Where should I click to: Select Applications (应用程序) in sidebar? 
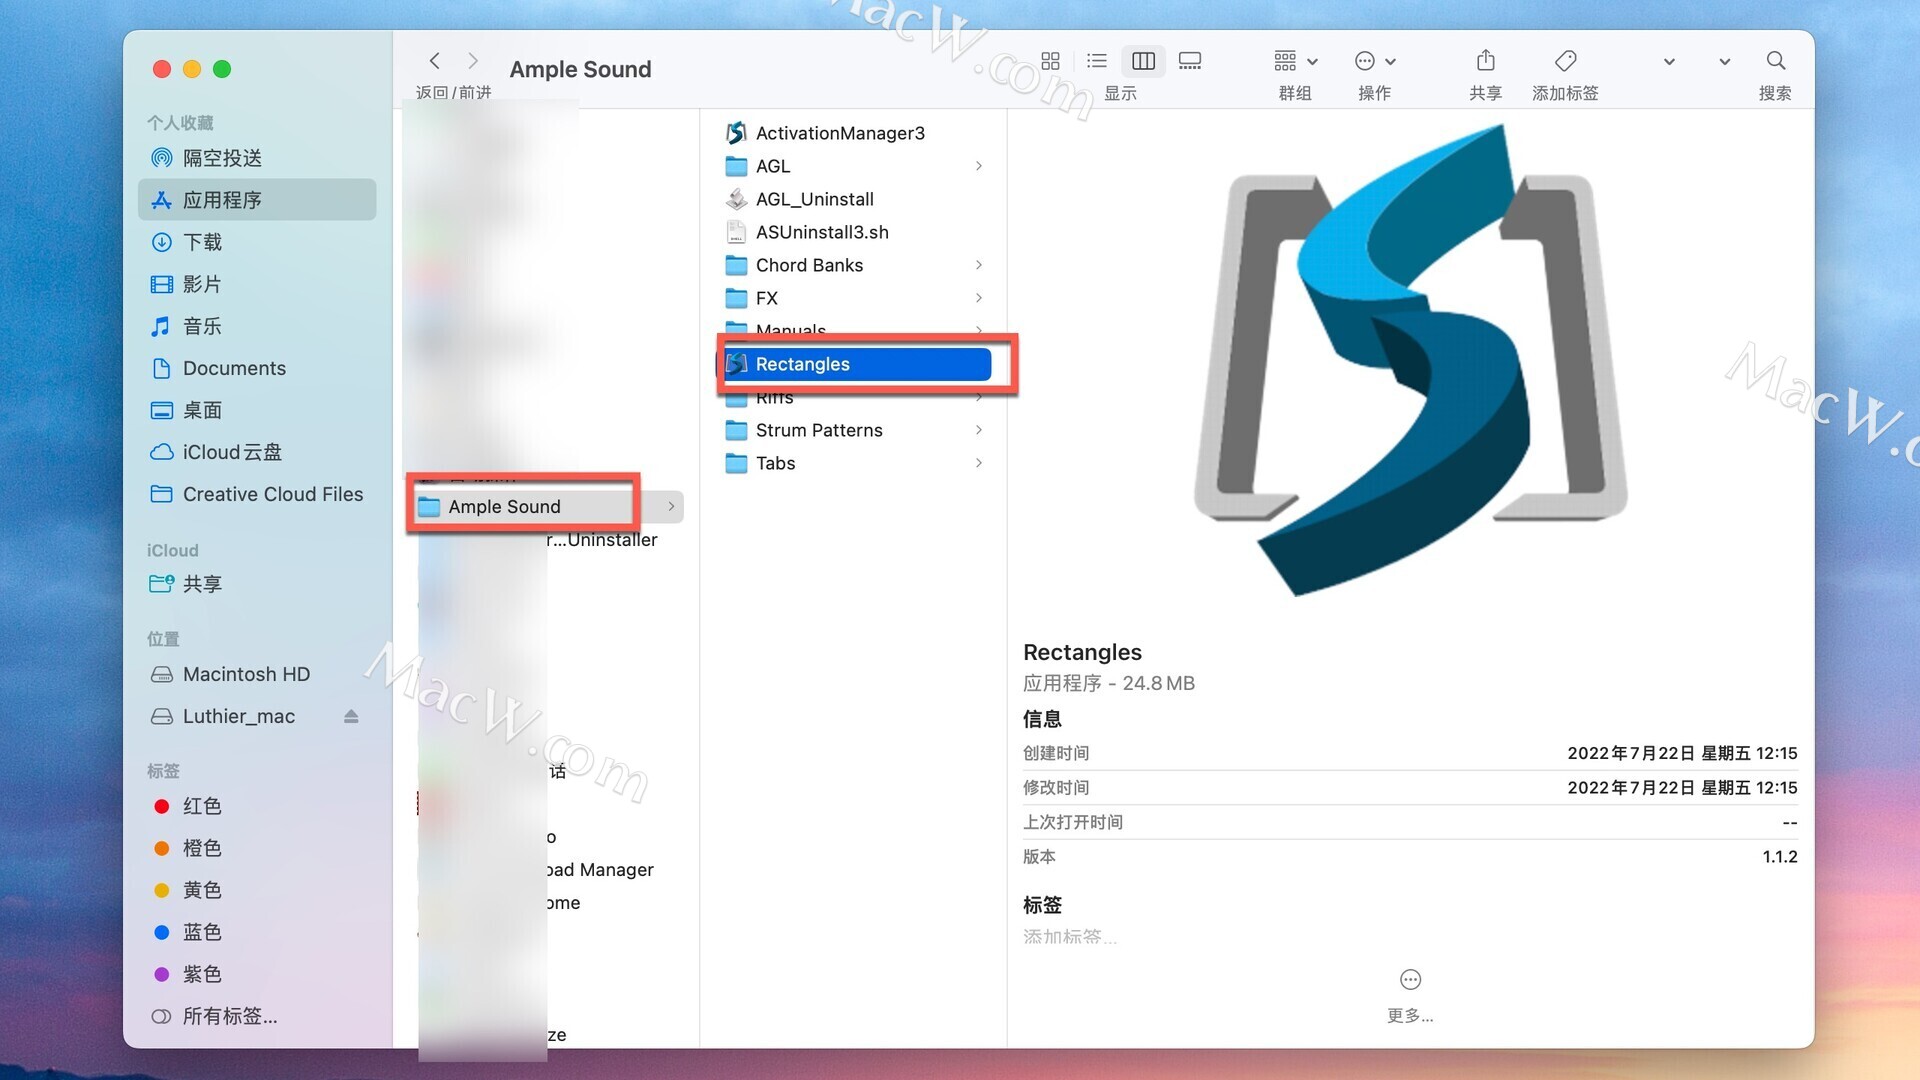[257, 200]
